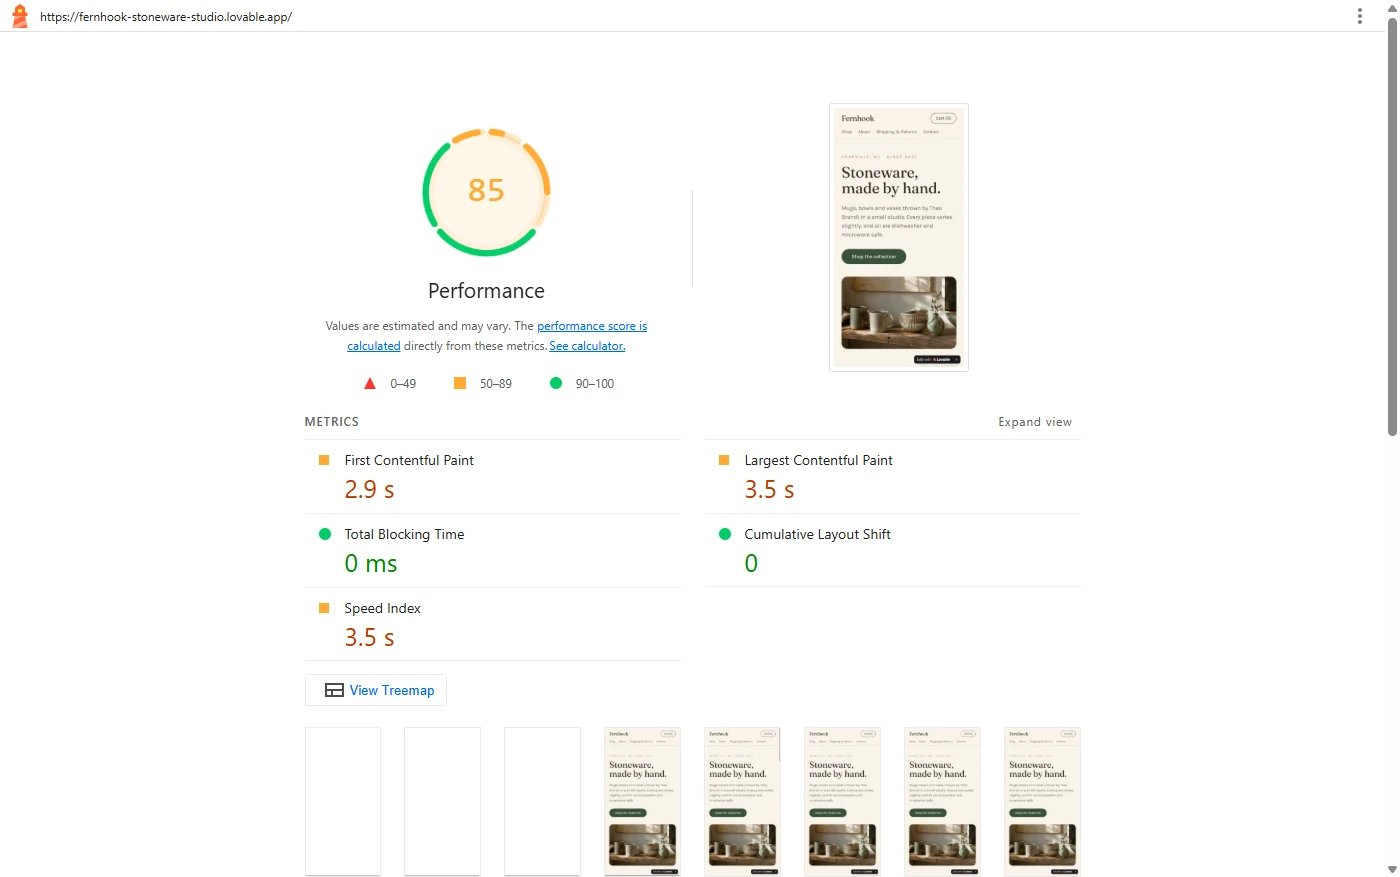Click the report URL fernhook-stoneware-studio.lovable.app
Screen dimensions: 1400x877
coord(166,17)
